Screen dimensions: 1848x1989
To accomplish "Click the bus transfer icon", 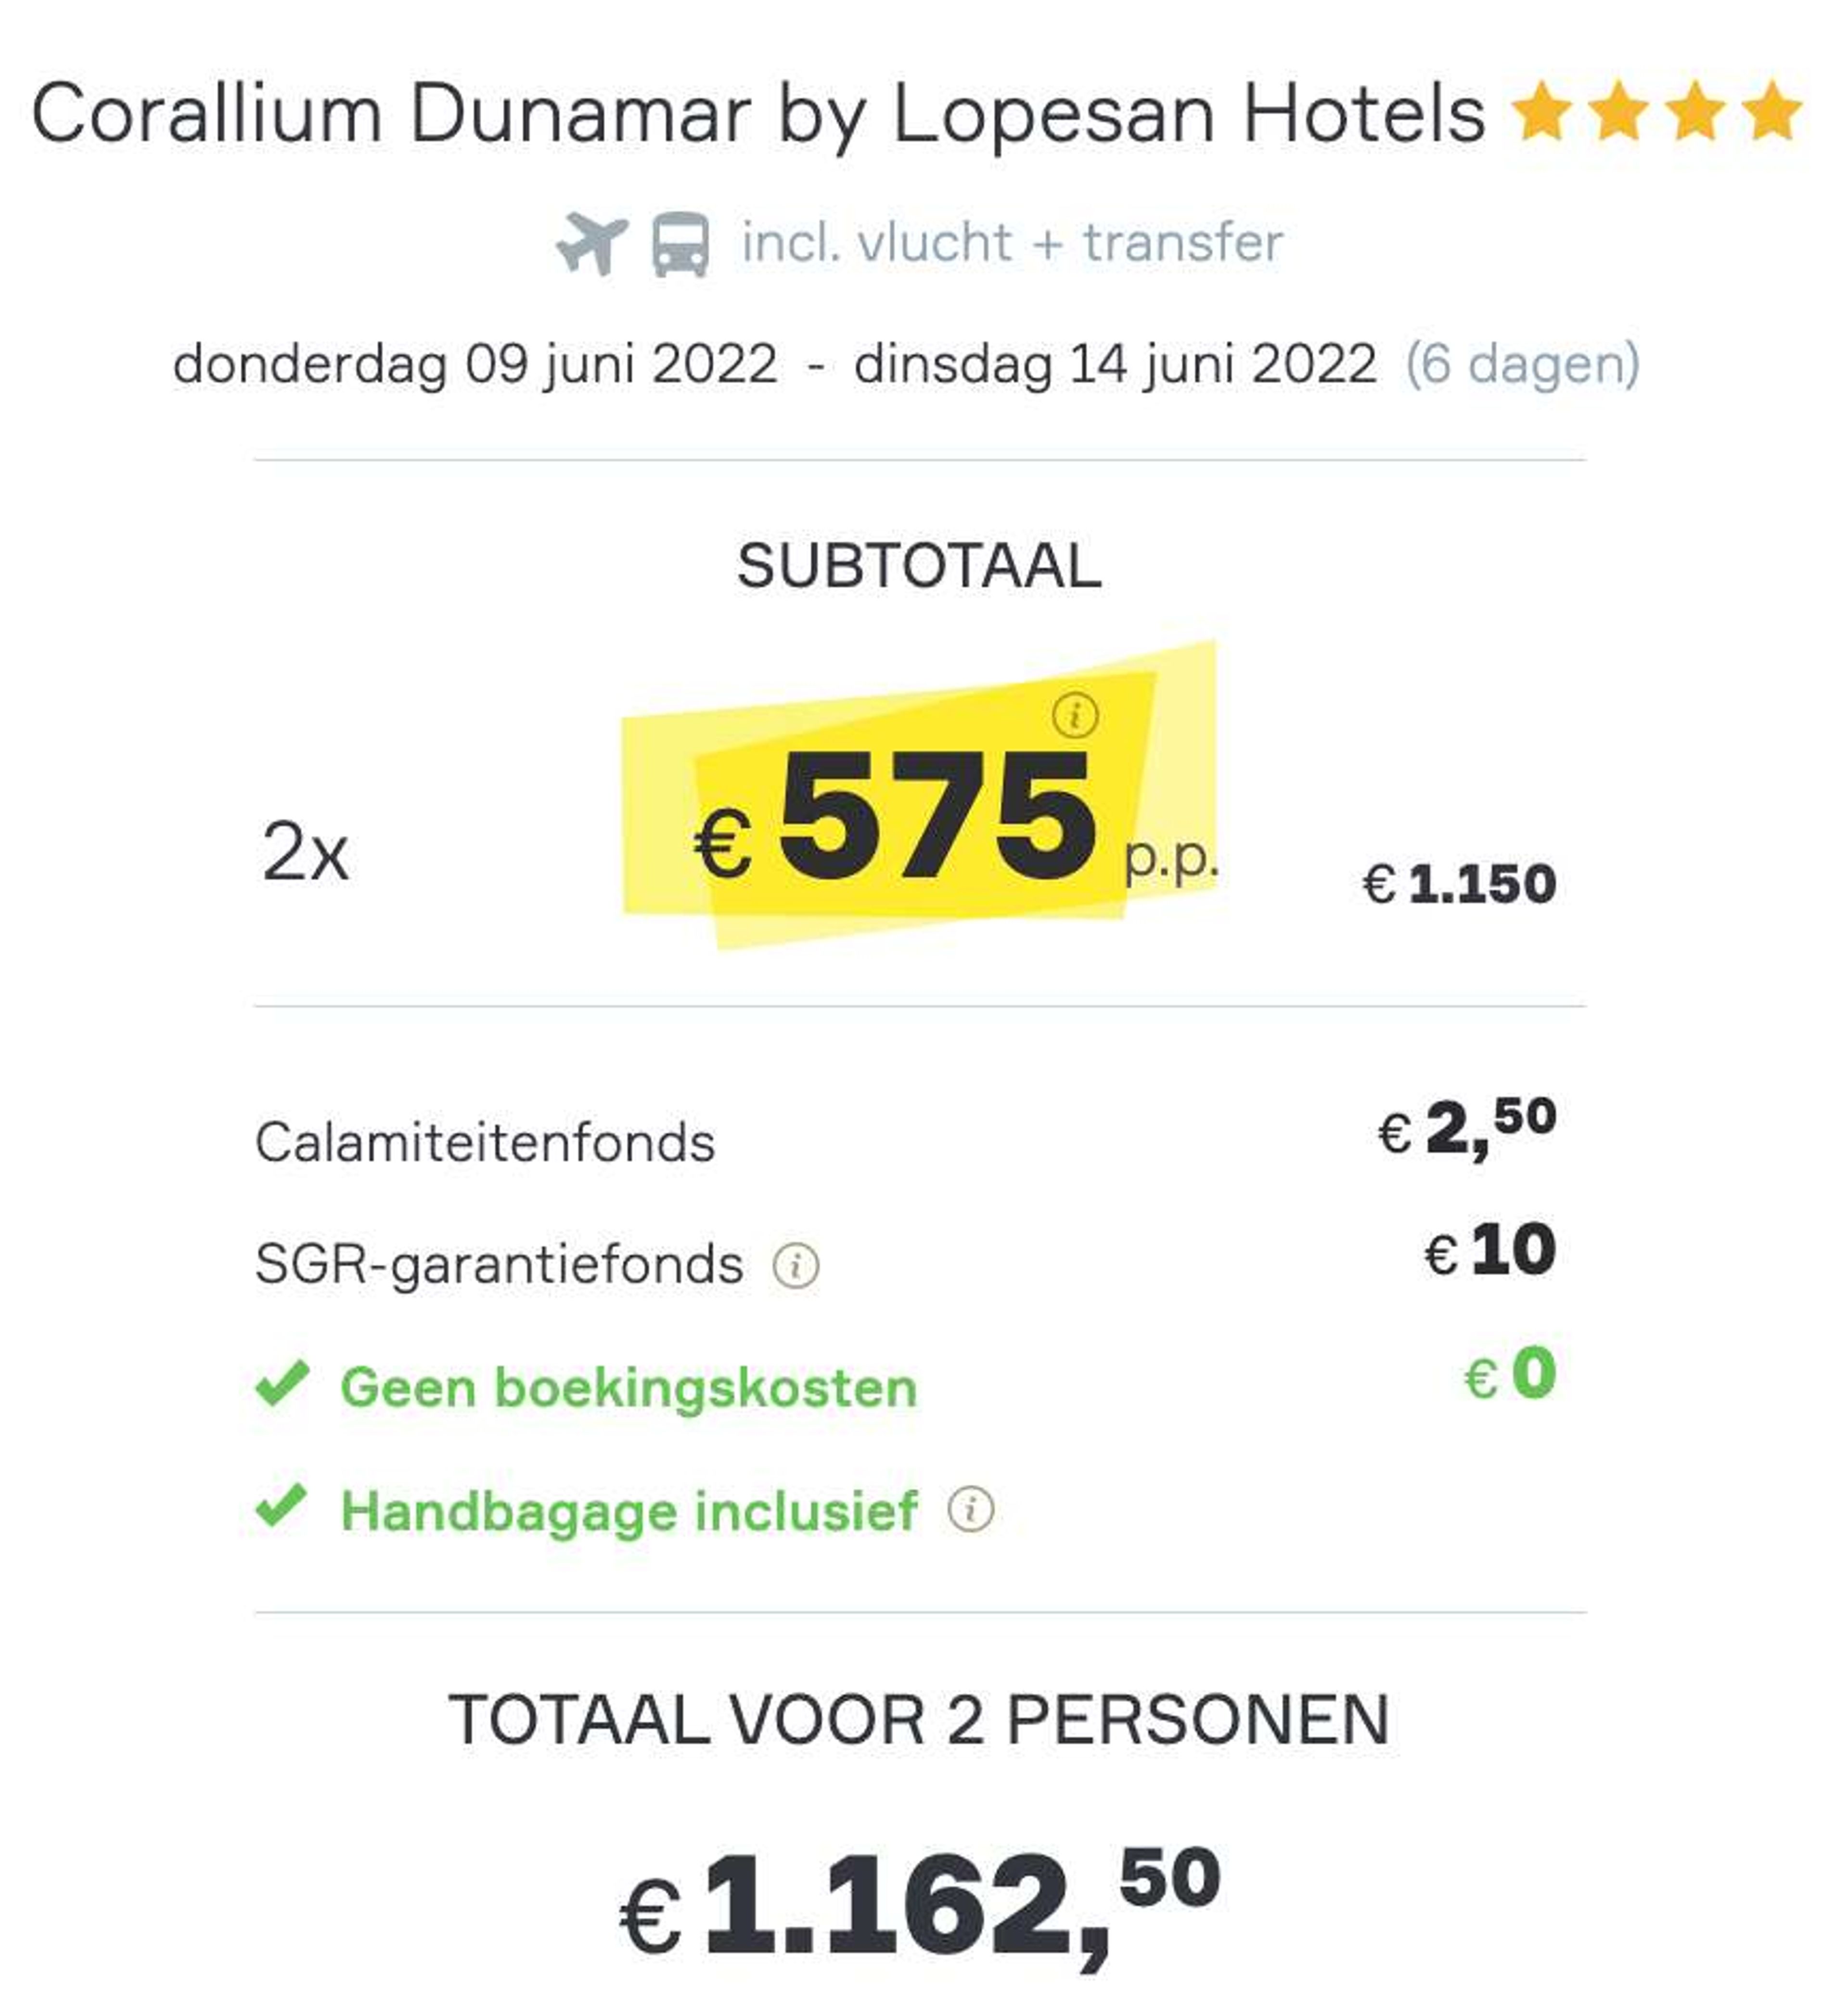I will coord(681,244).
